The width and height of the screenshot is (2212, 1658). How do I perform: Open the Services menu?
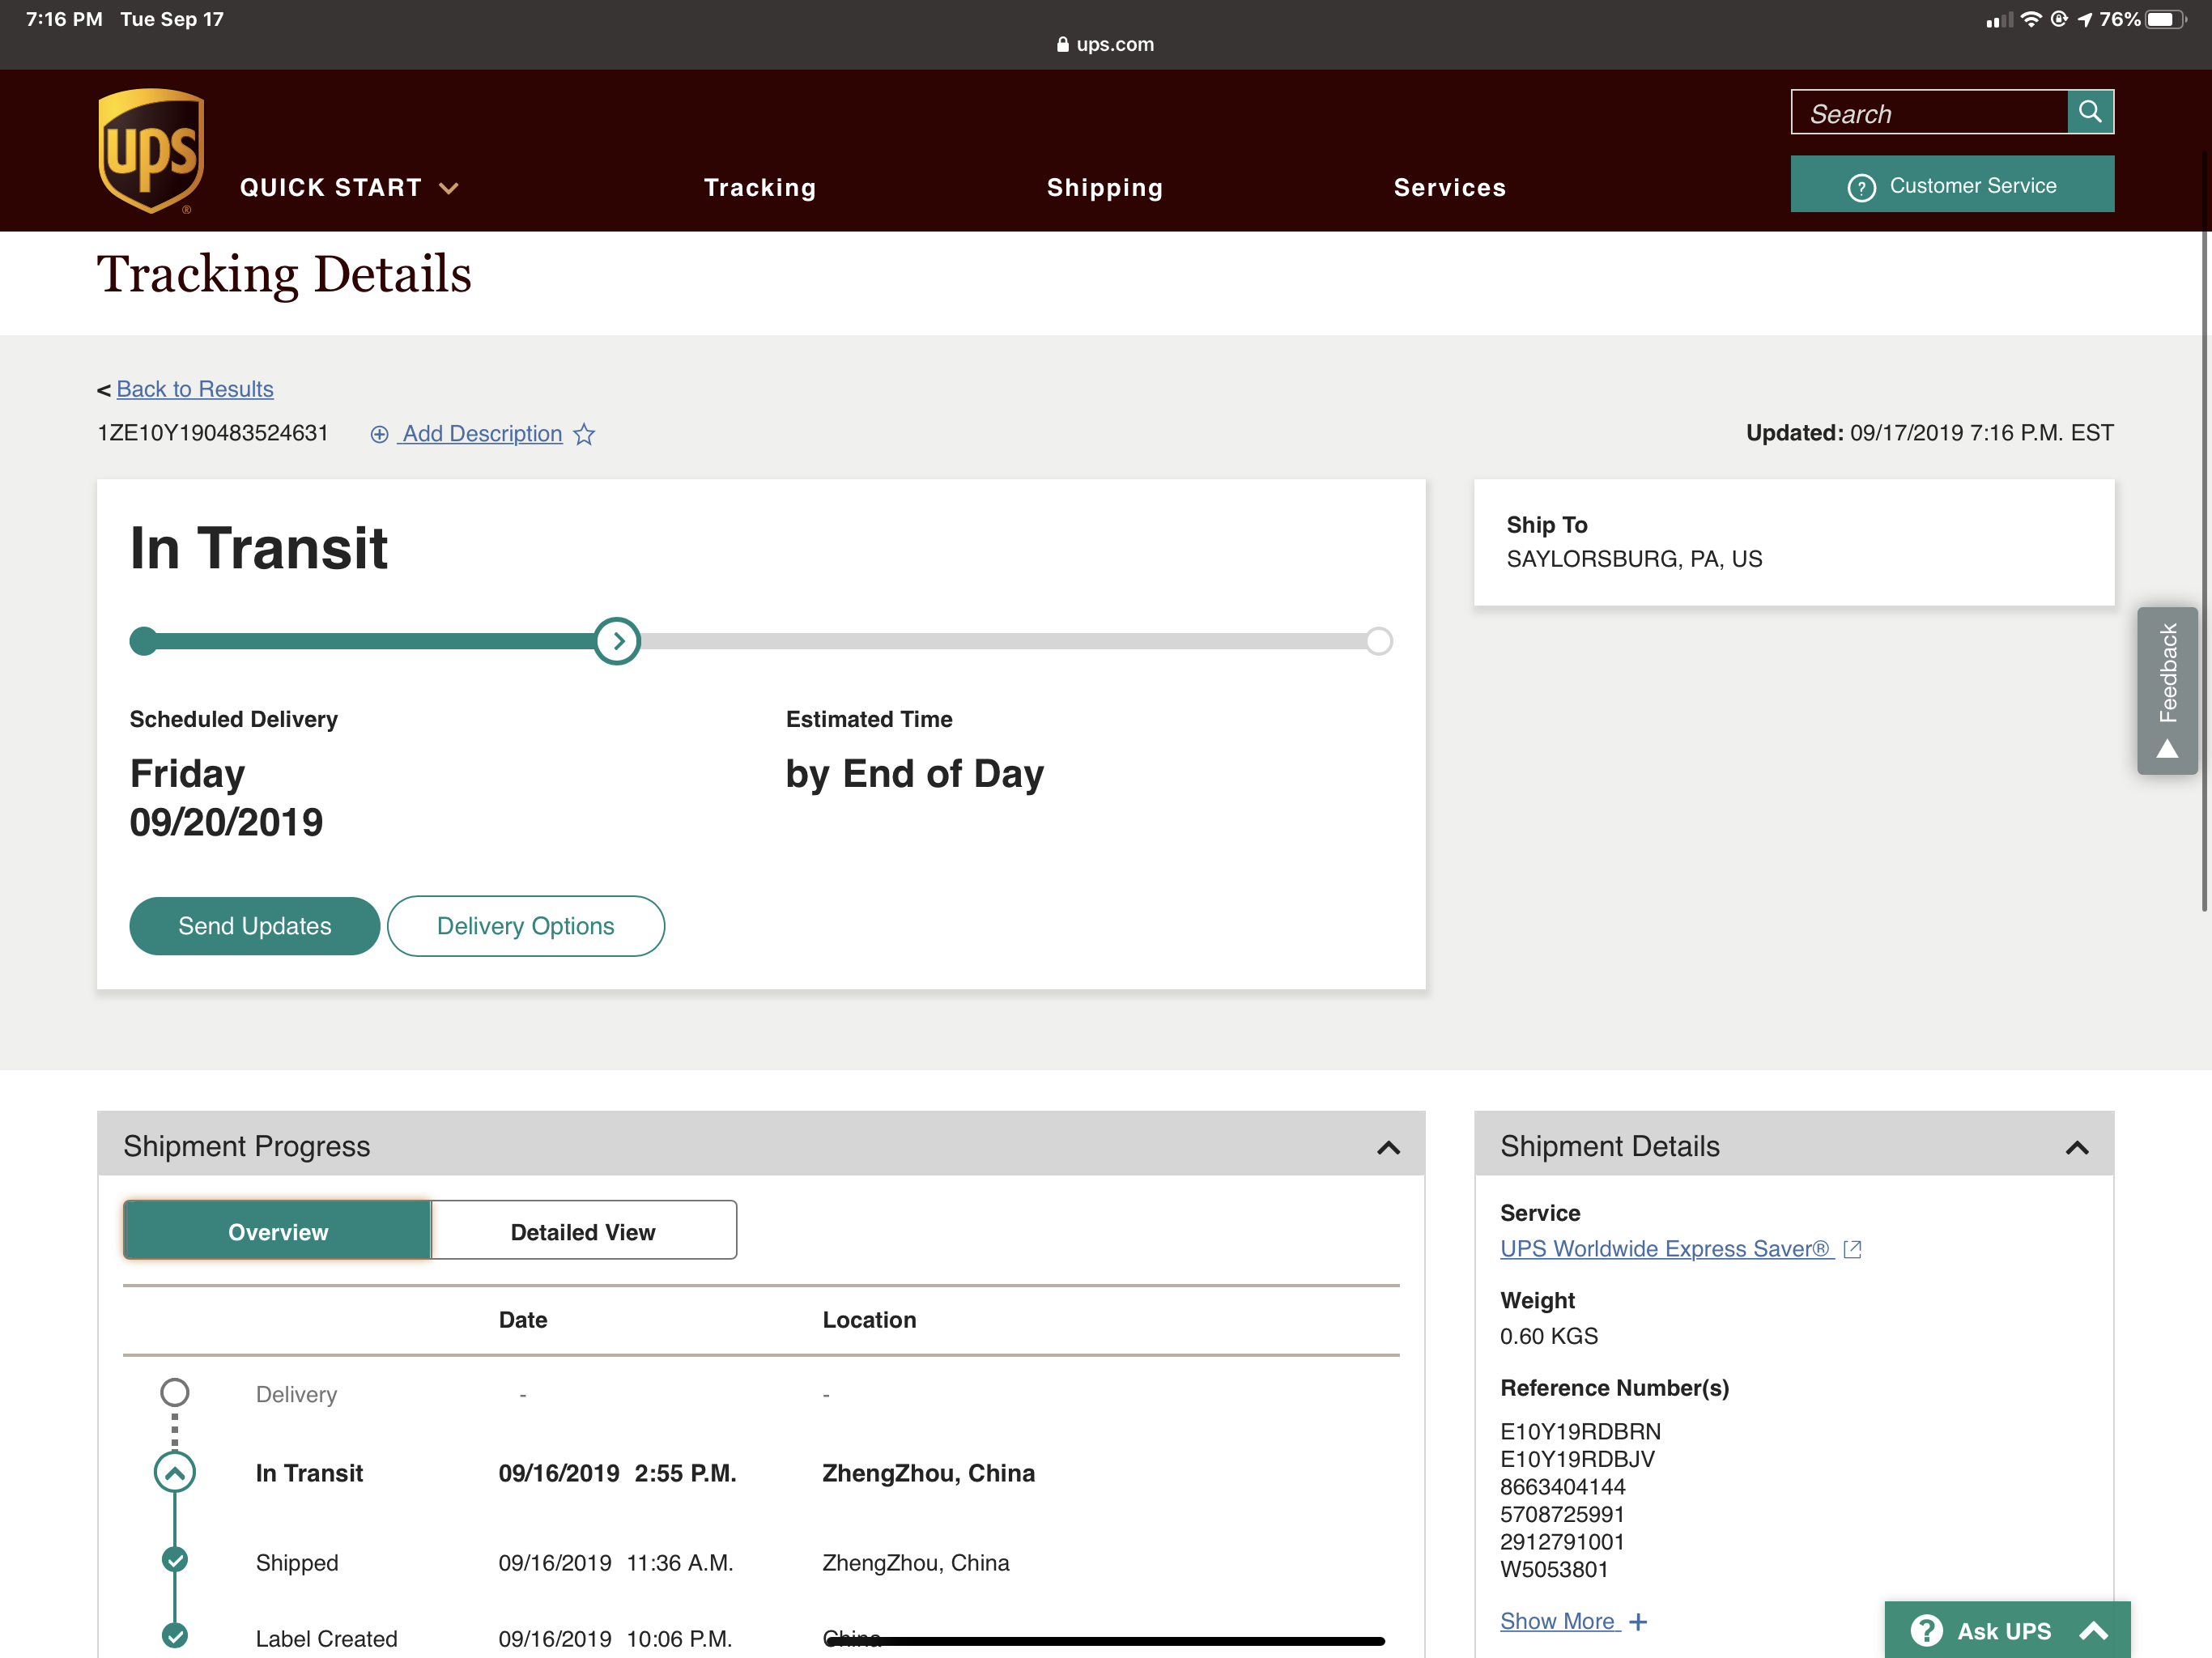coord(1450,188)
